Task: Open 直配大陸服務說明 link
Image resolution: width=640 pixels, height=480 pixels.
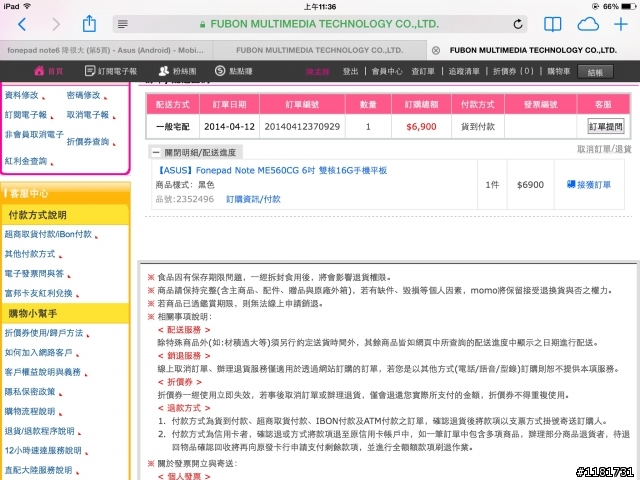Action: (x=38, y=470)
